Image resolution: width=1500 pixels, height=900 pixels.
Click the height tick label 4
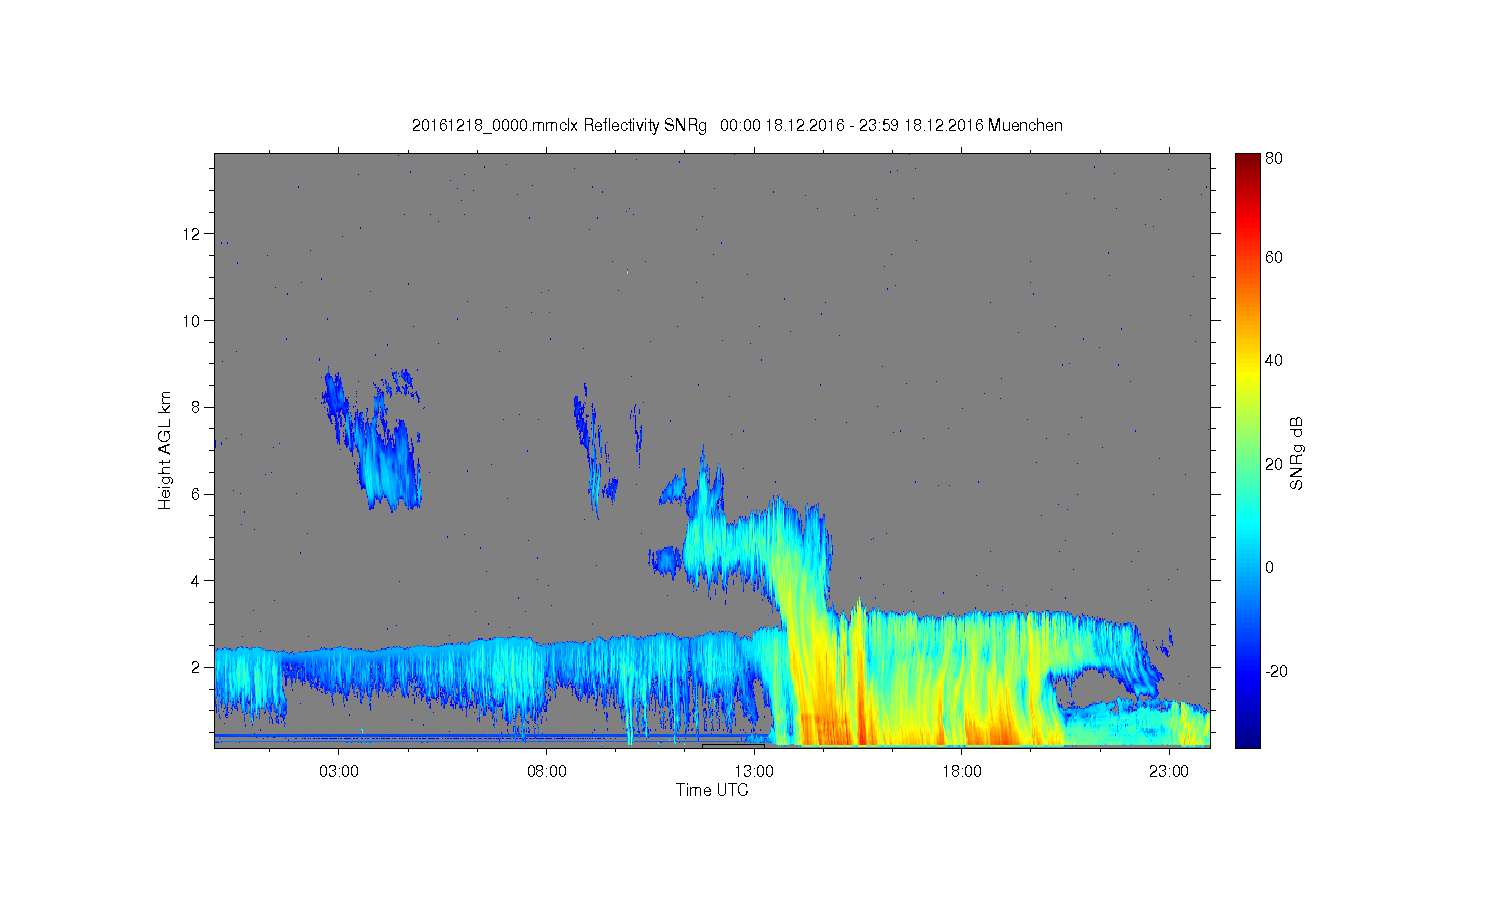tap(197, 580)
